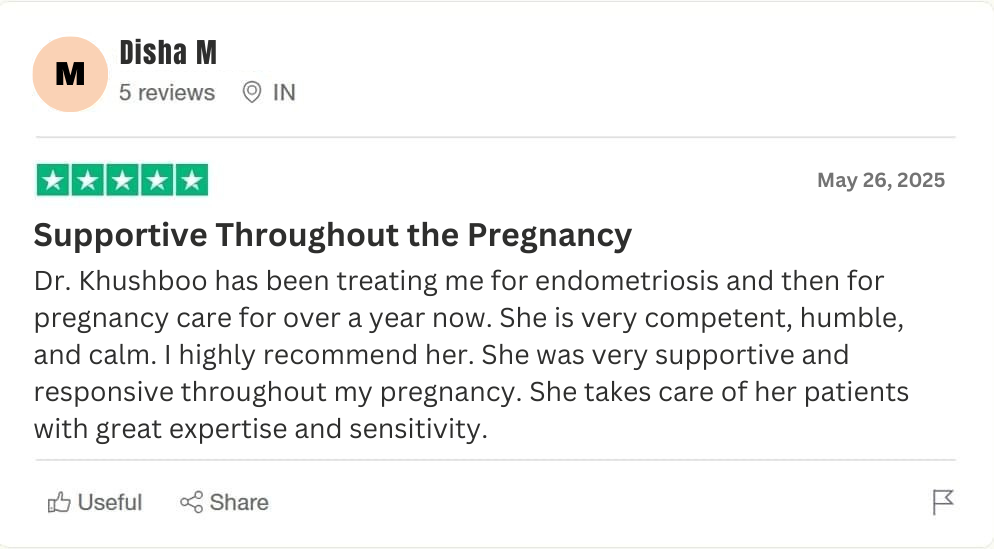Click the May 26, 2025 date
The height and width of the screenshot is (549, 994).
(x=880, y=181)
